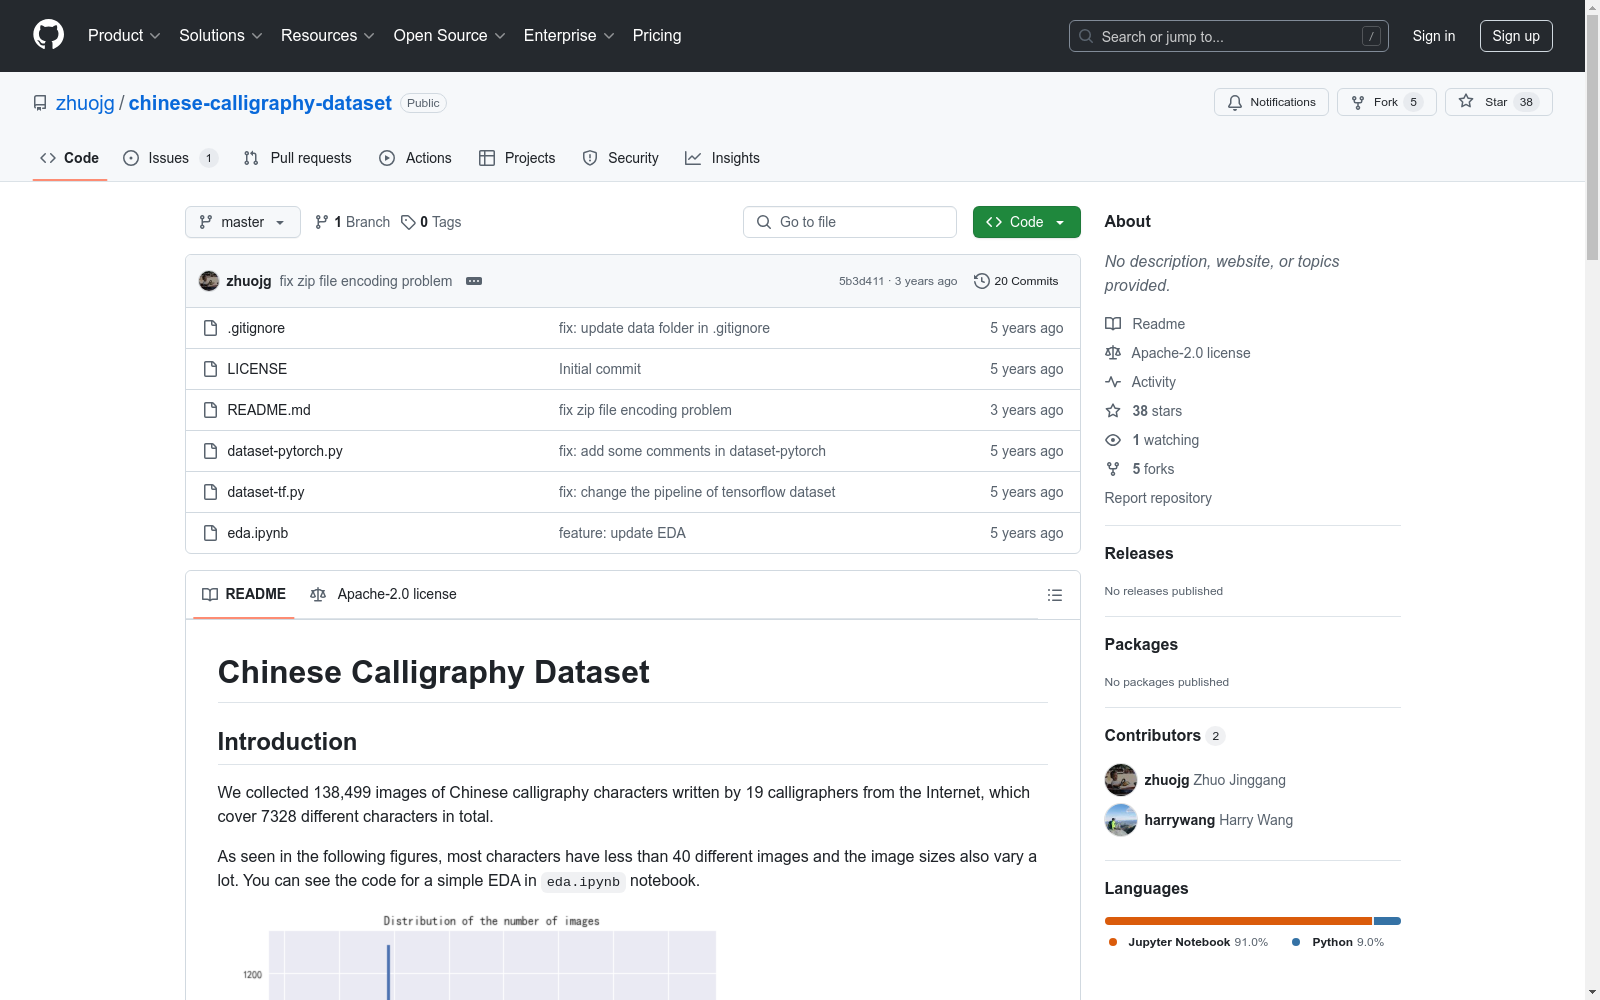Viewport: 1600px width, 1000px height.
Task: Switch to the Insights tab
Action: point(722,158)
